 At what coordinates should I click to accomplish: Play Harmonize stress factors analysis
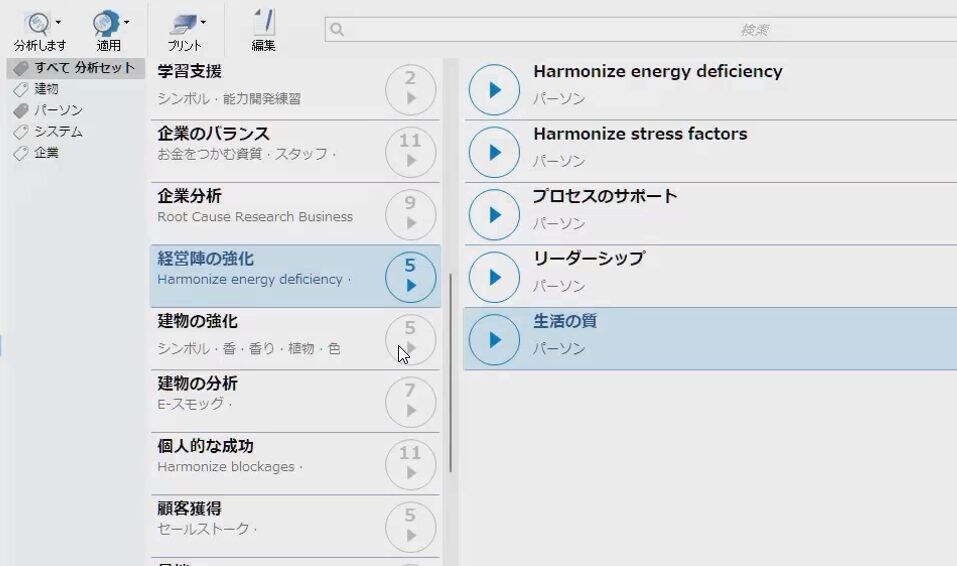pos(494,152)
